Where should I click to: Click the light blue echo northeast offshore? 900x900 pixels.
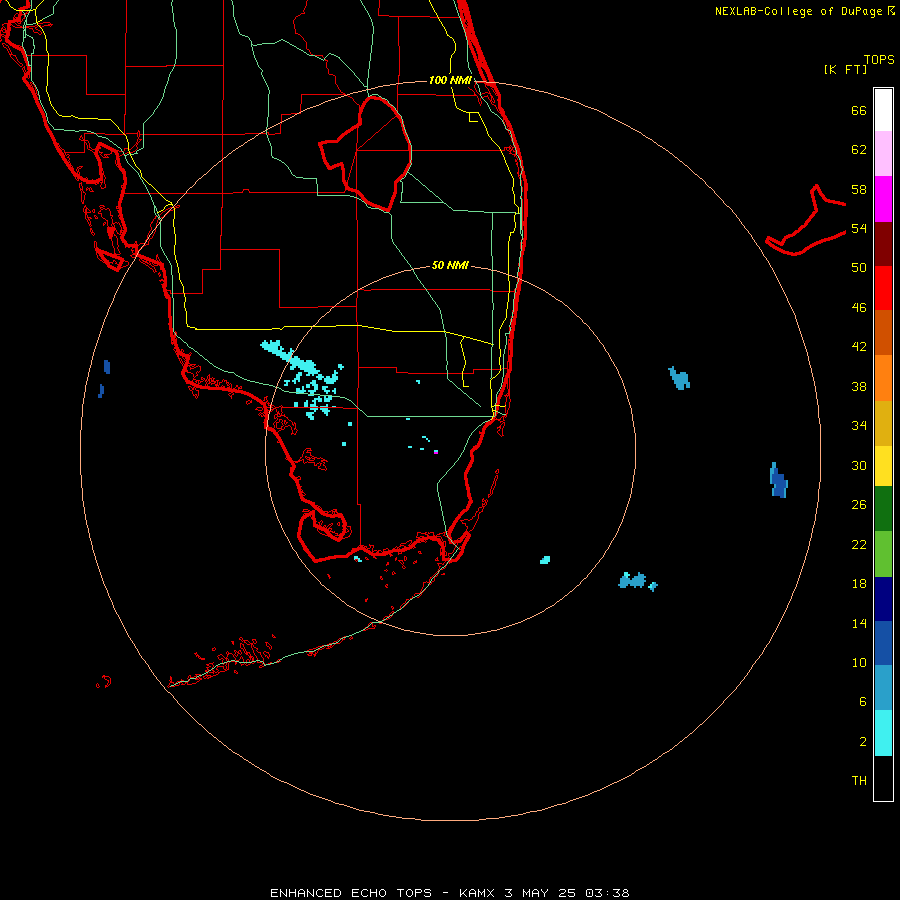point(679,378)
